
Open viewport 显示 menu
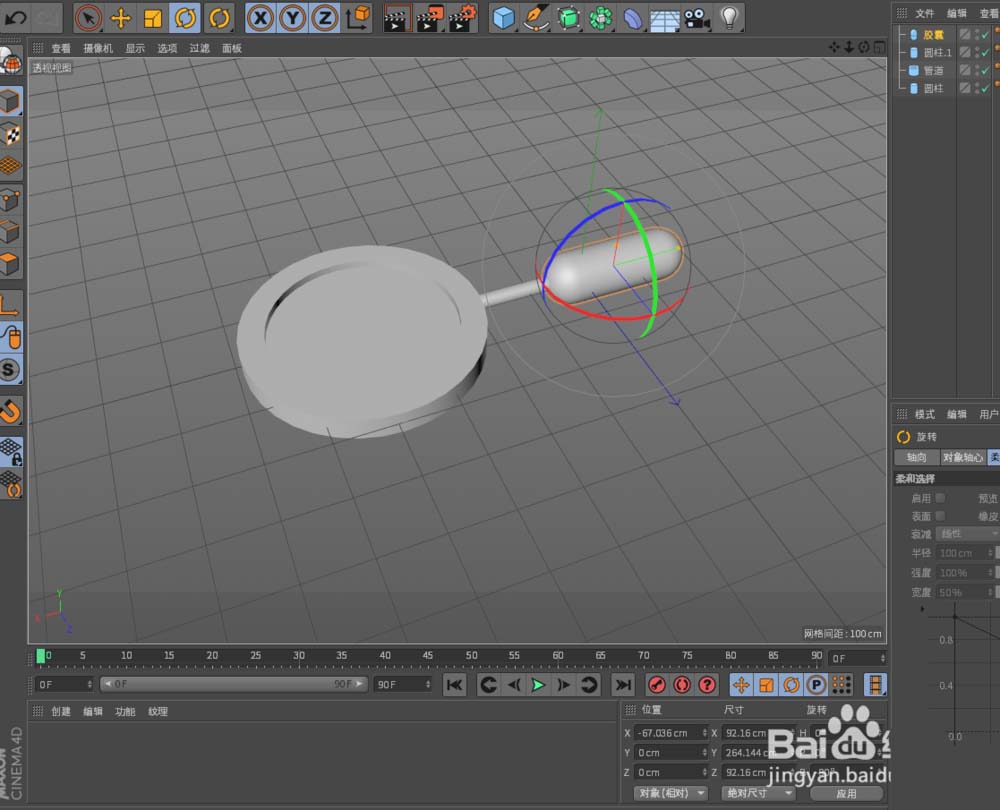[135, 48]
